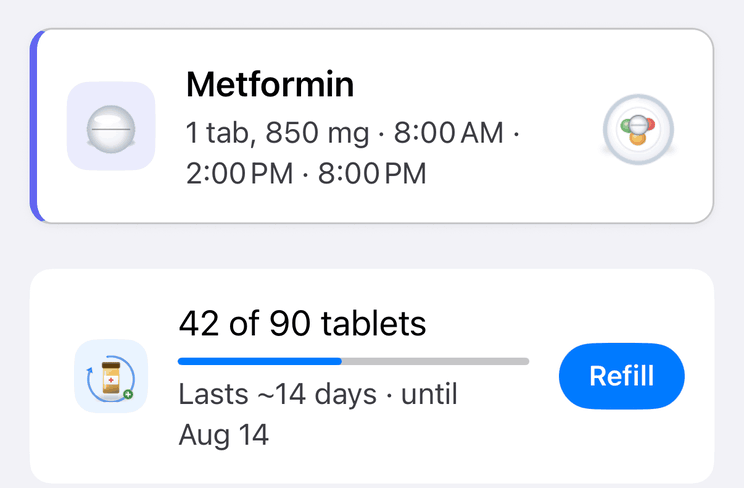Tap the red pill in the dish

click(649, 124)
